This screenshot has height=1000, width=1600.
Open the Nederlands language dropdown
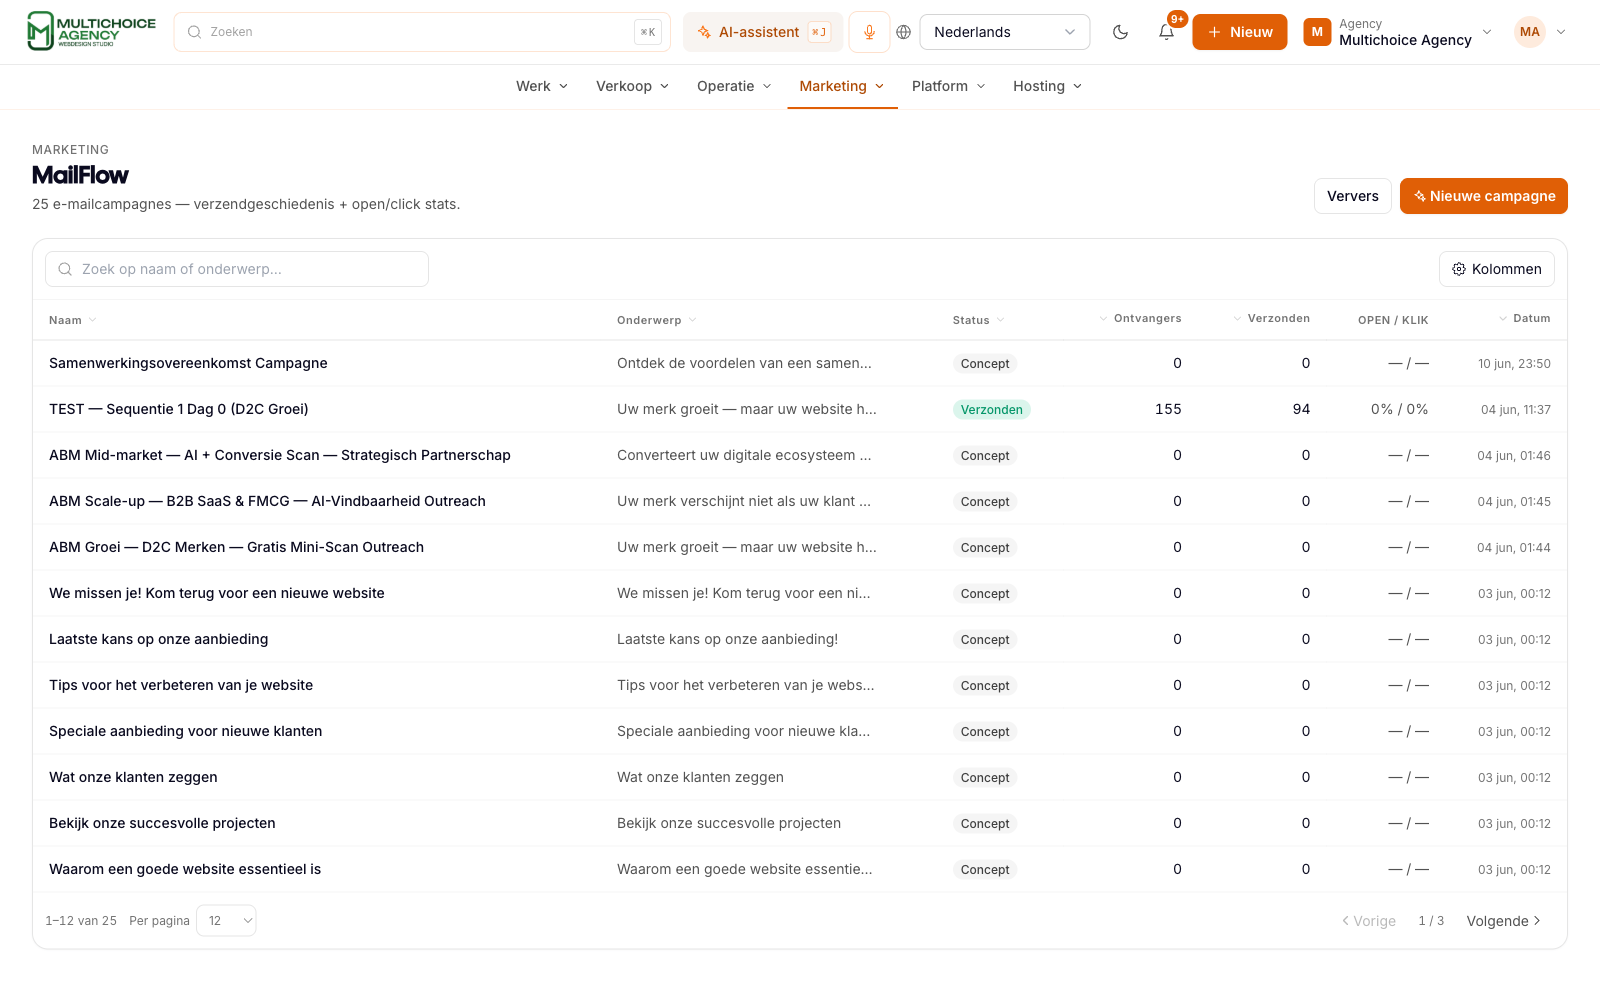pos(1004,32)
